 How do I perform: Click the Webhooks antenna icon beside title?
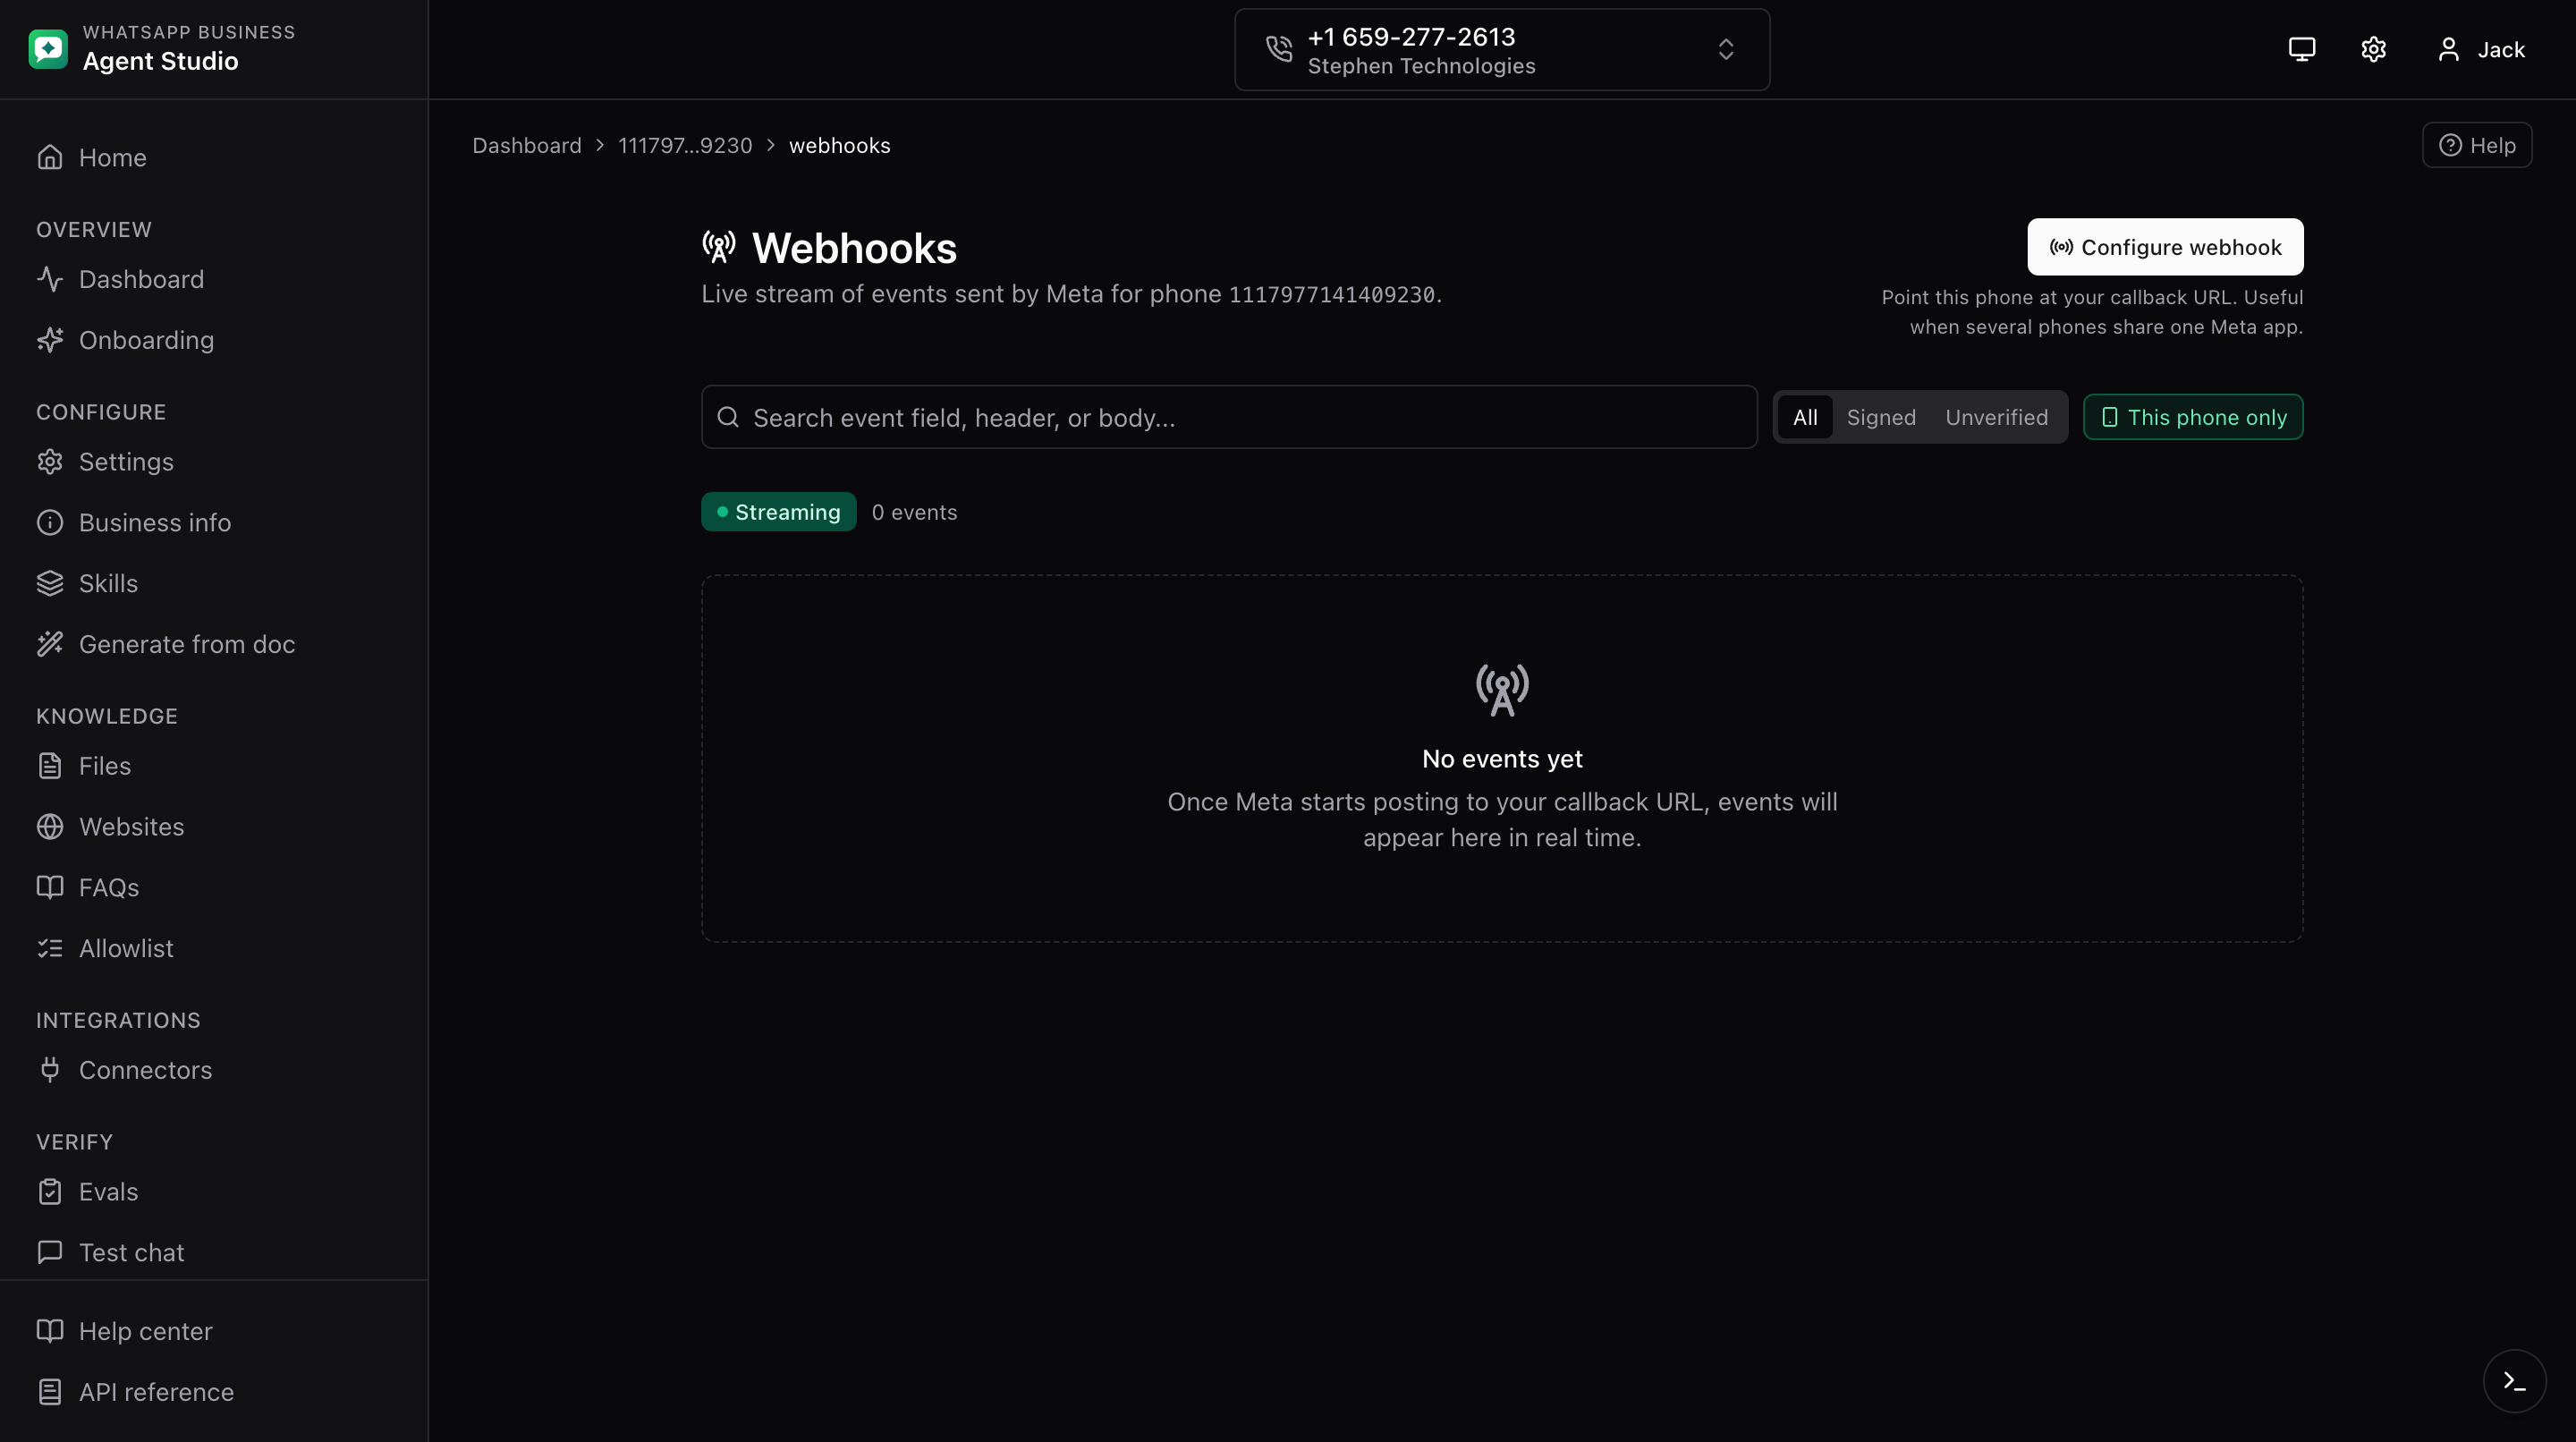[x=719, y=247]
